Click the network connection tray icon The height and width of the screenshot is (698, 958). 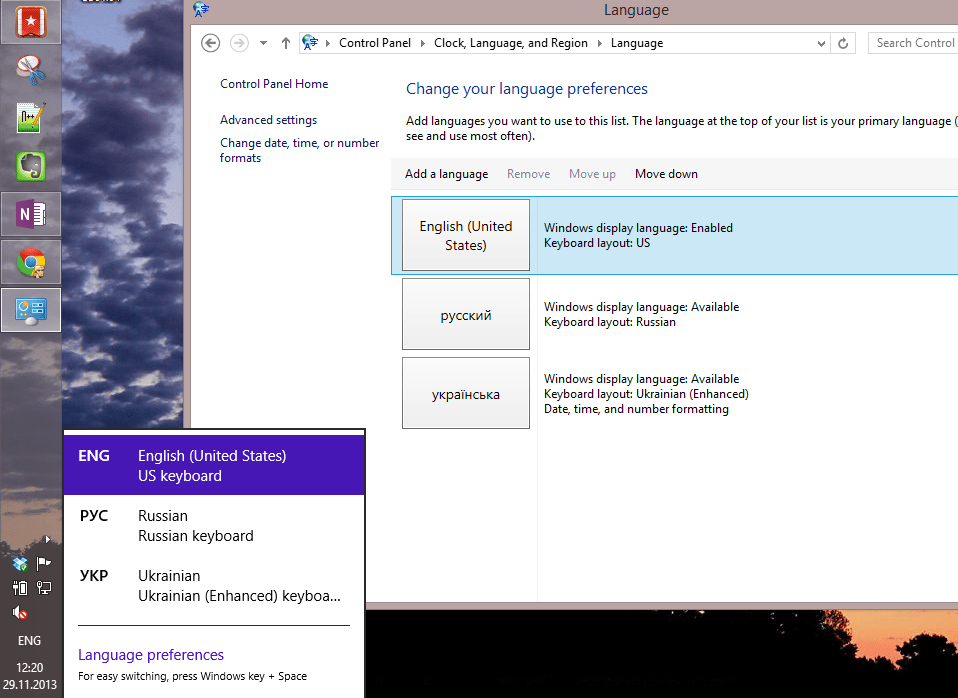pos(43,588)
